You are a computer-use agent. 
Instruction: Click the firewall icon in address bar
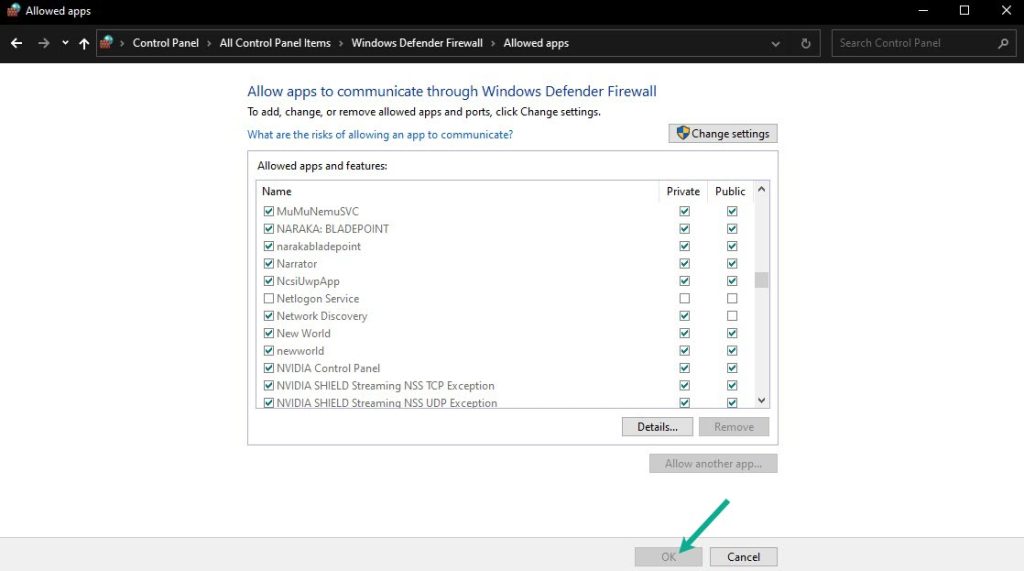click(x=106, y=42)
